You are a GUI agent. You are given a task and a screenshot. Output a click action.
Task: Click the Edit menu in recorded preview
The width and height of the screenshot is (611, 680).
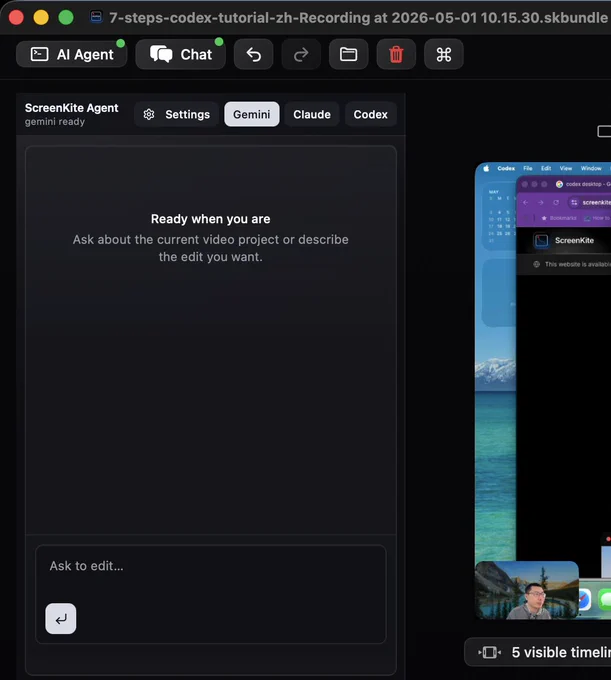click(546, 168)
